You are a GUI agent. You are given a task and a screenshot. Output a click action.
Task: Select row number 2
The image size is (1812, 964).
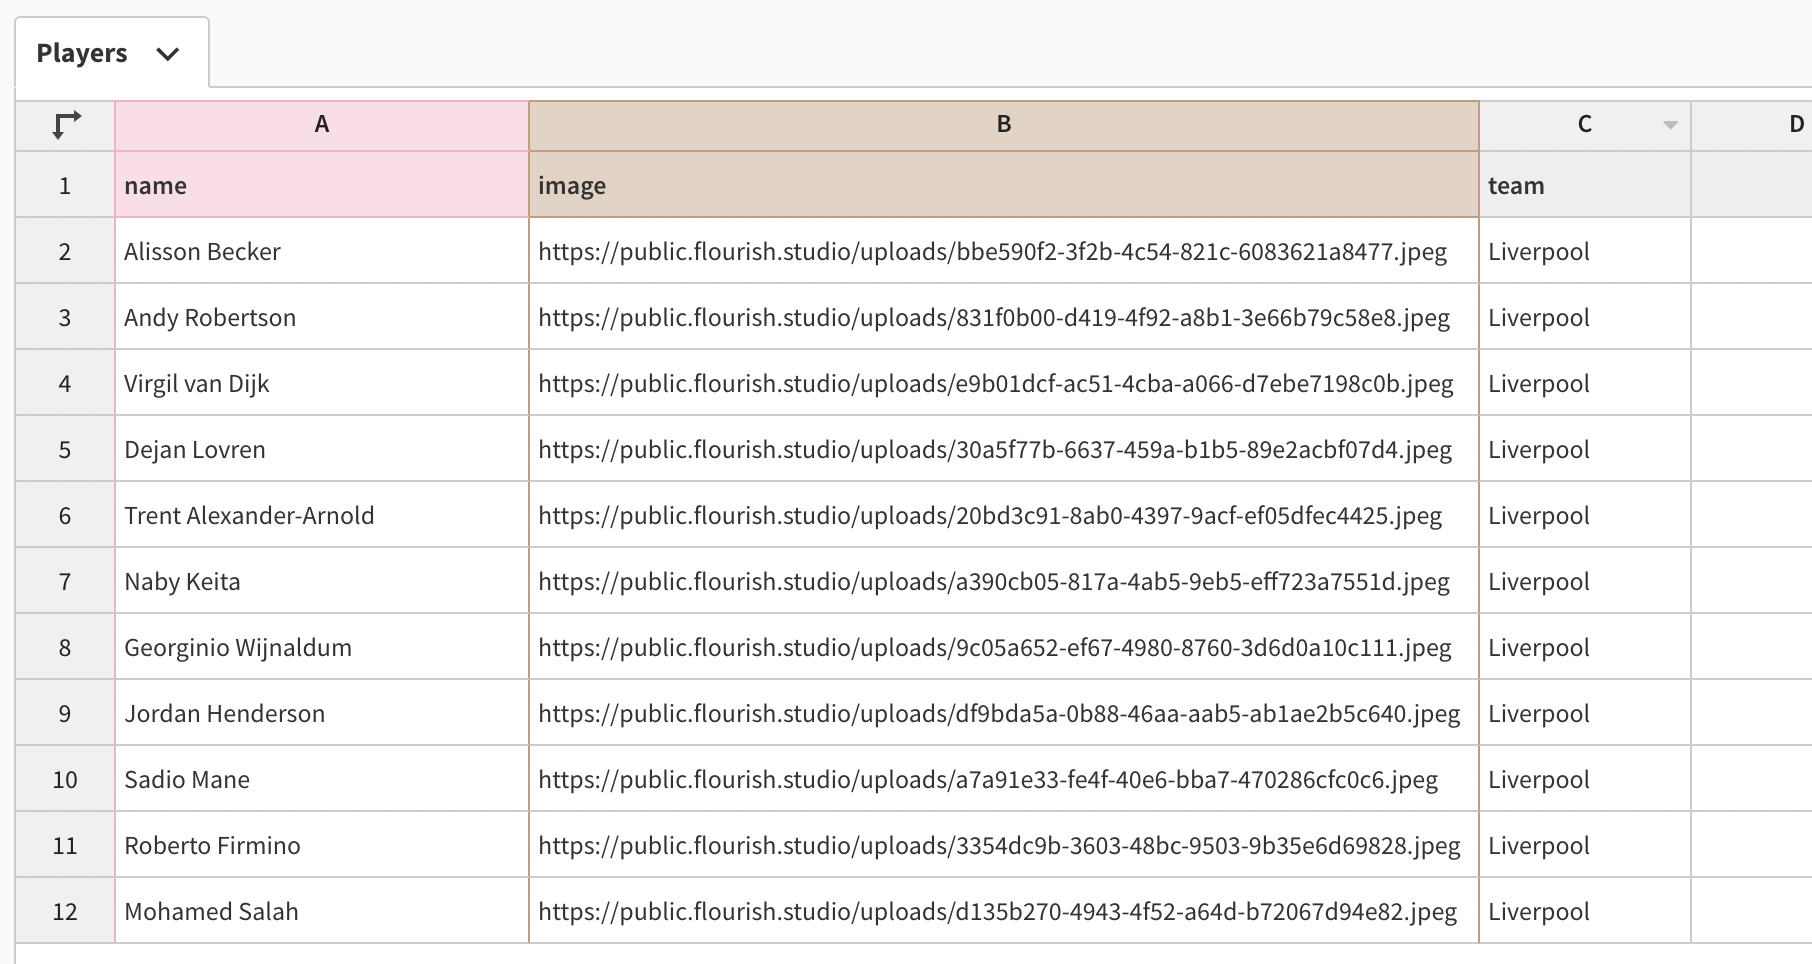point(65,251)
